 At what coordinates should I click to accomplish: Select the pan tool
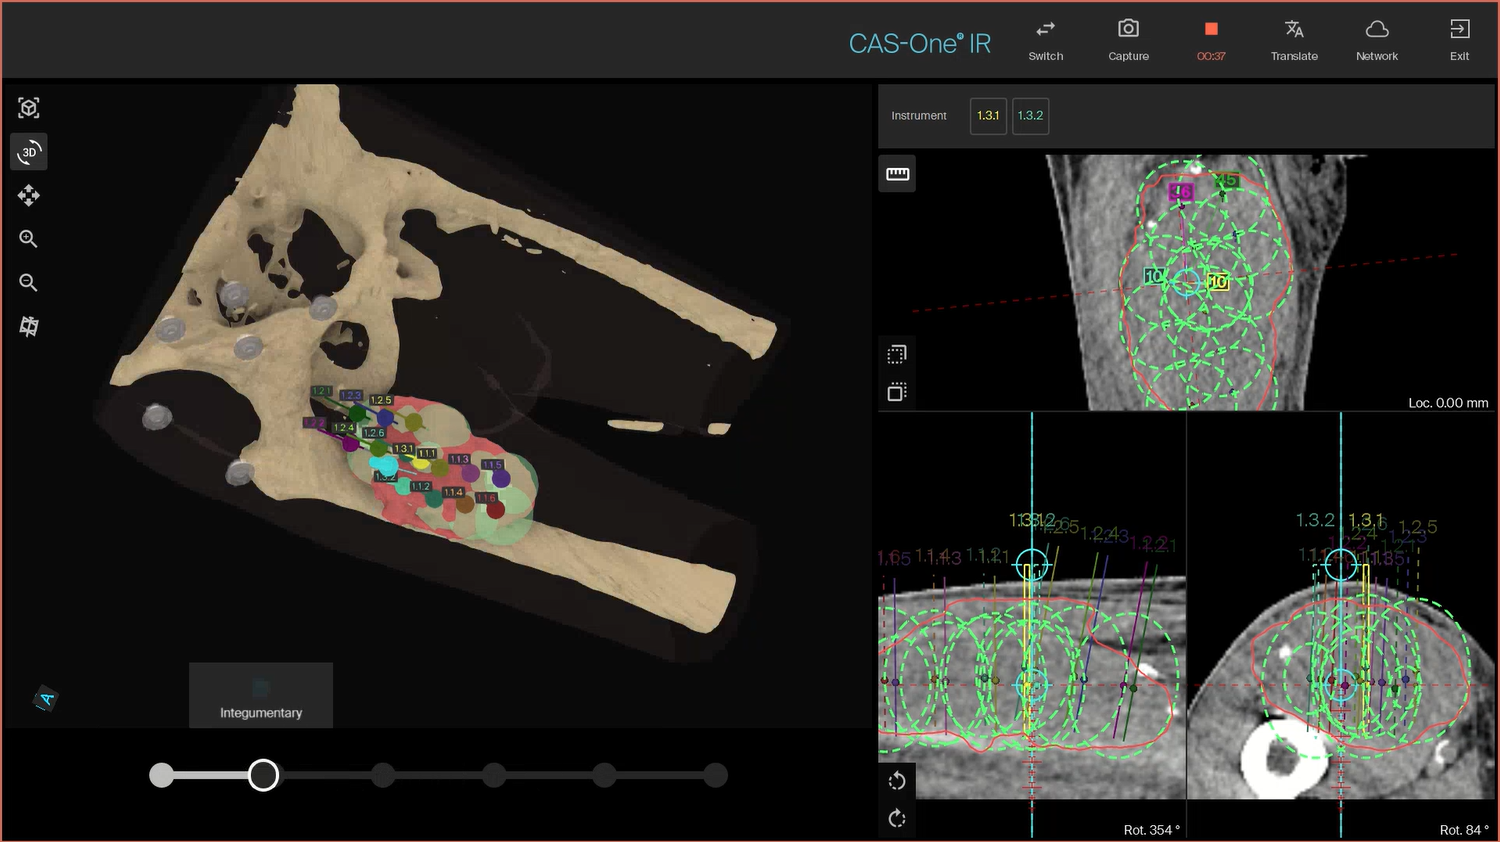tap(28, 195)
